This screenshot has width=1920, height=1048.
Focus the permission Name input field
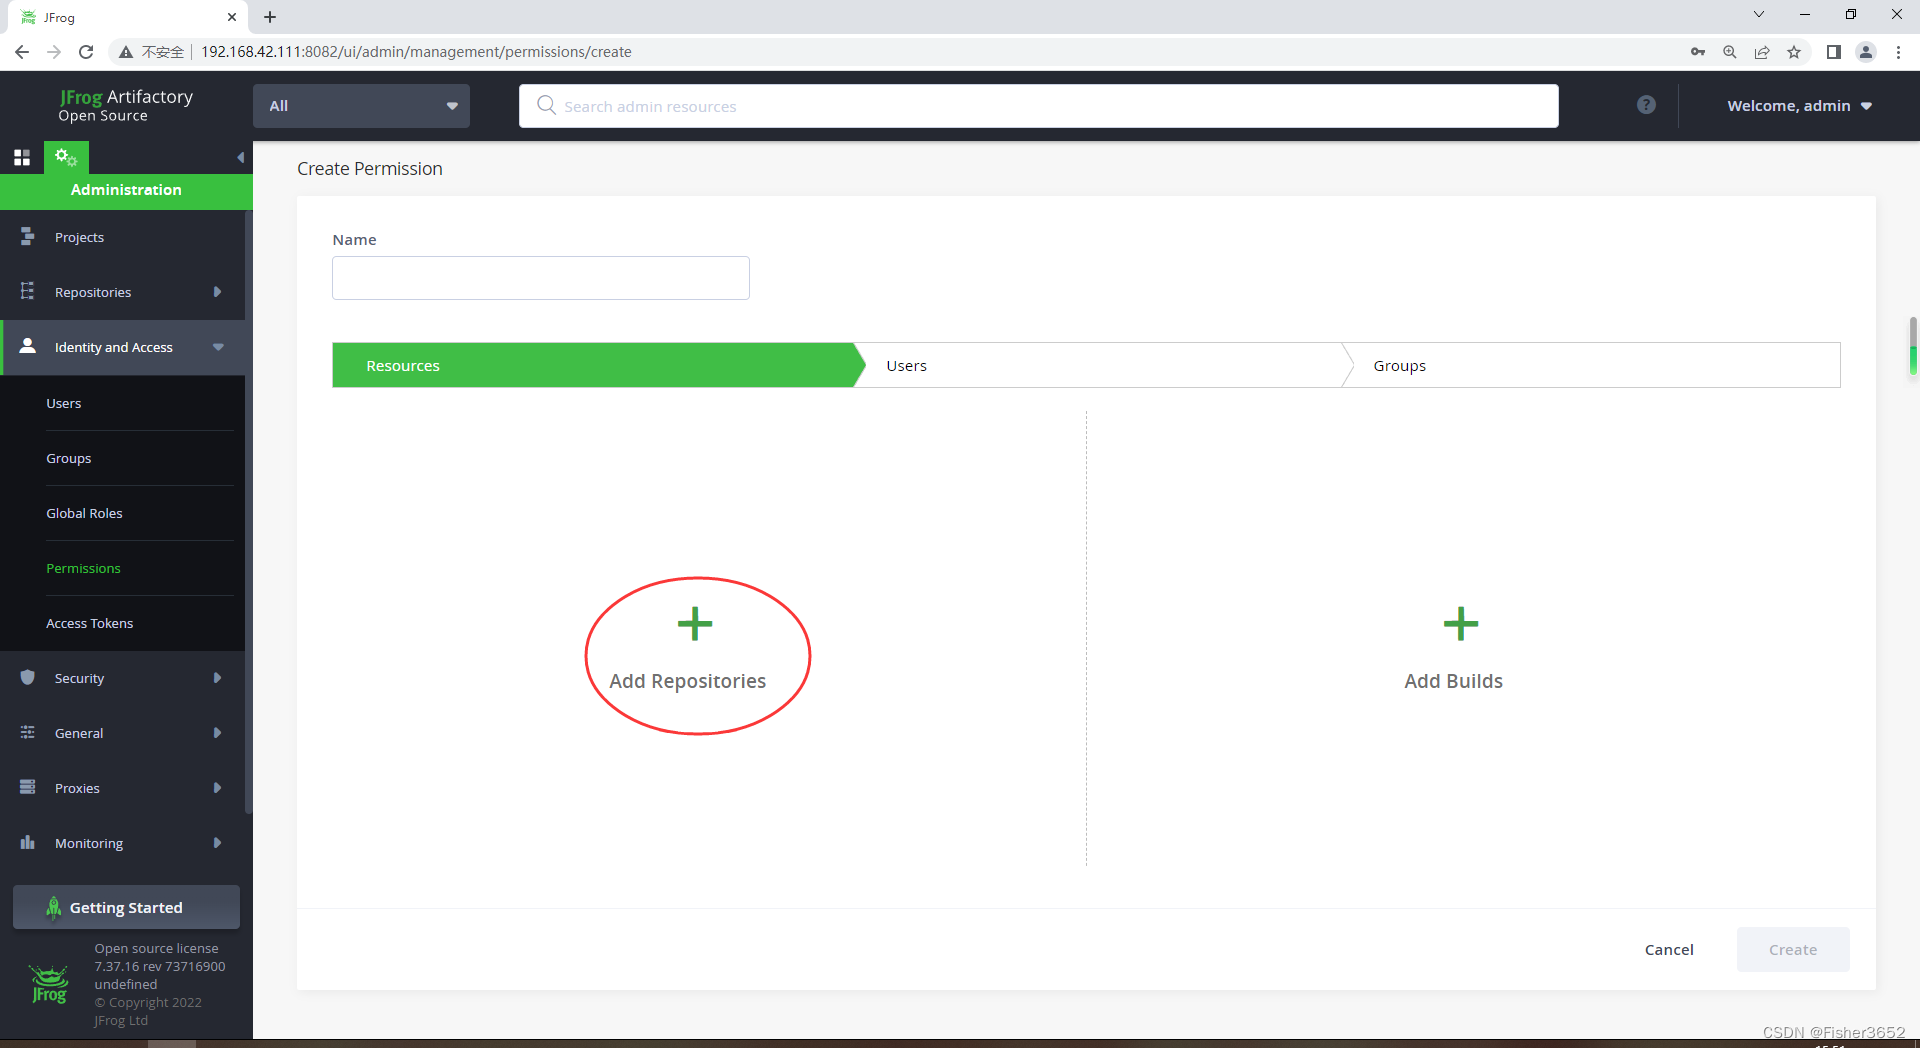pyautogui.click(x=540, y=278)
